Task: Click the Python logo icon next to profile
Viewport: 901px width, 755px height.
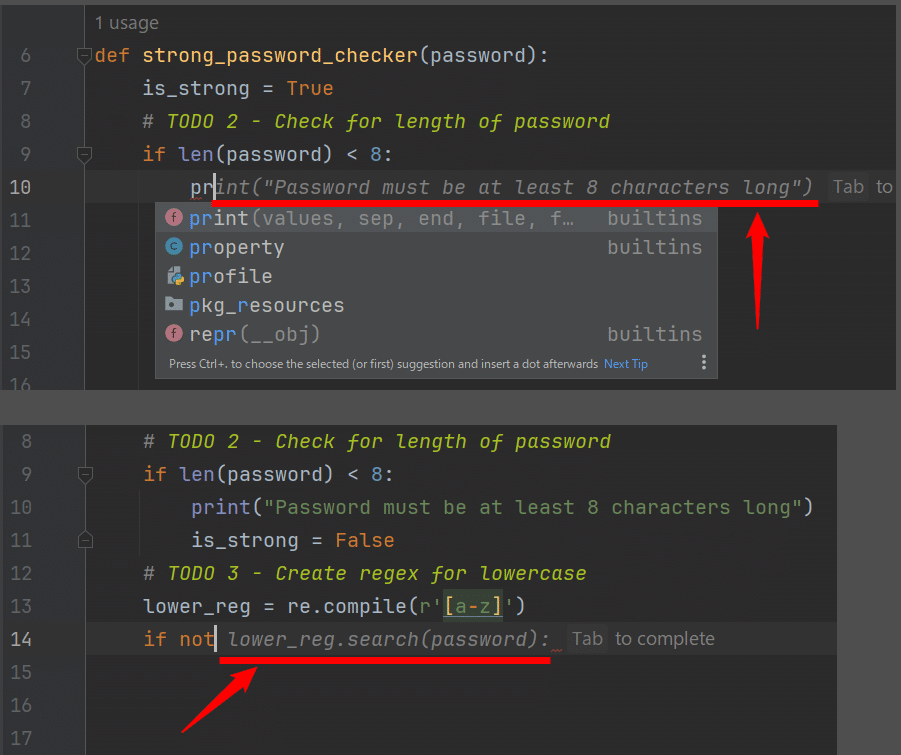Action: point(175,276)
